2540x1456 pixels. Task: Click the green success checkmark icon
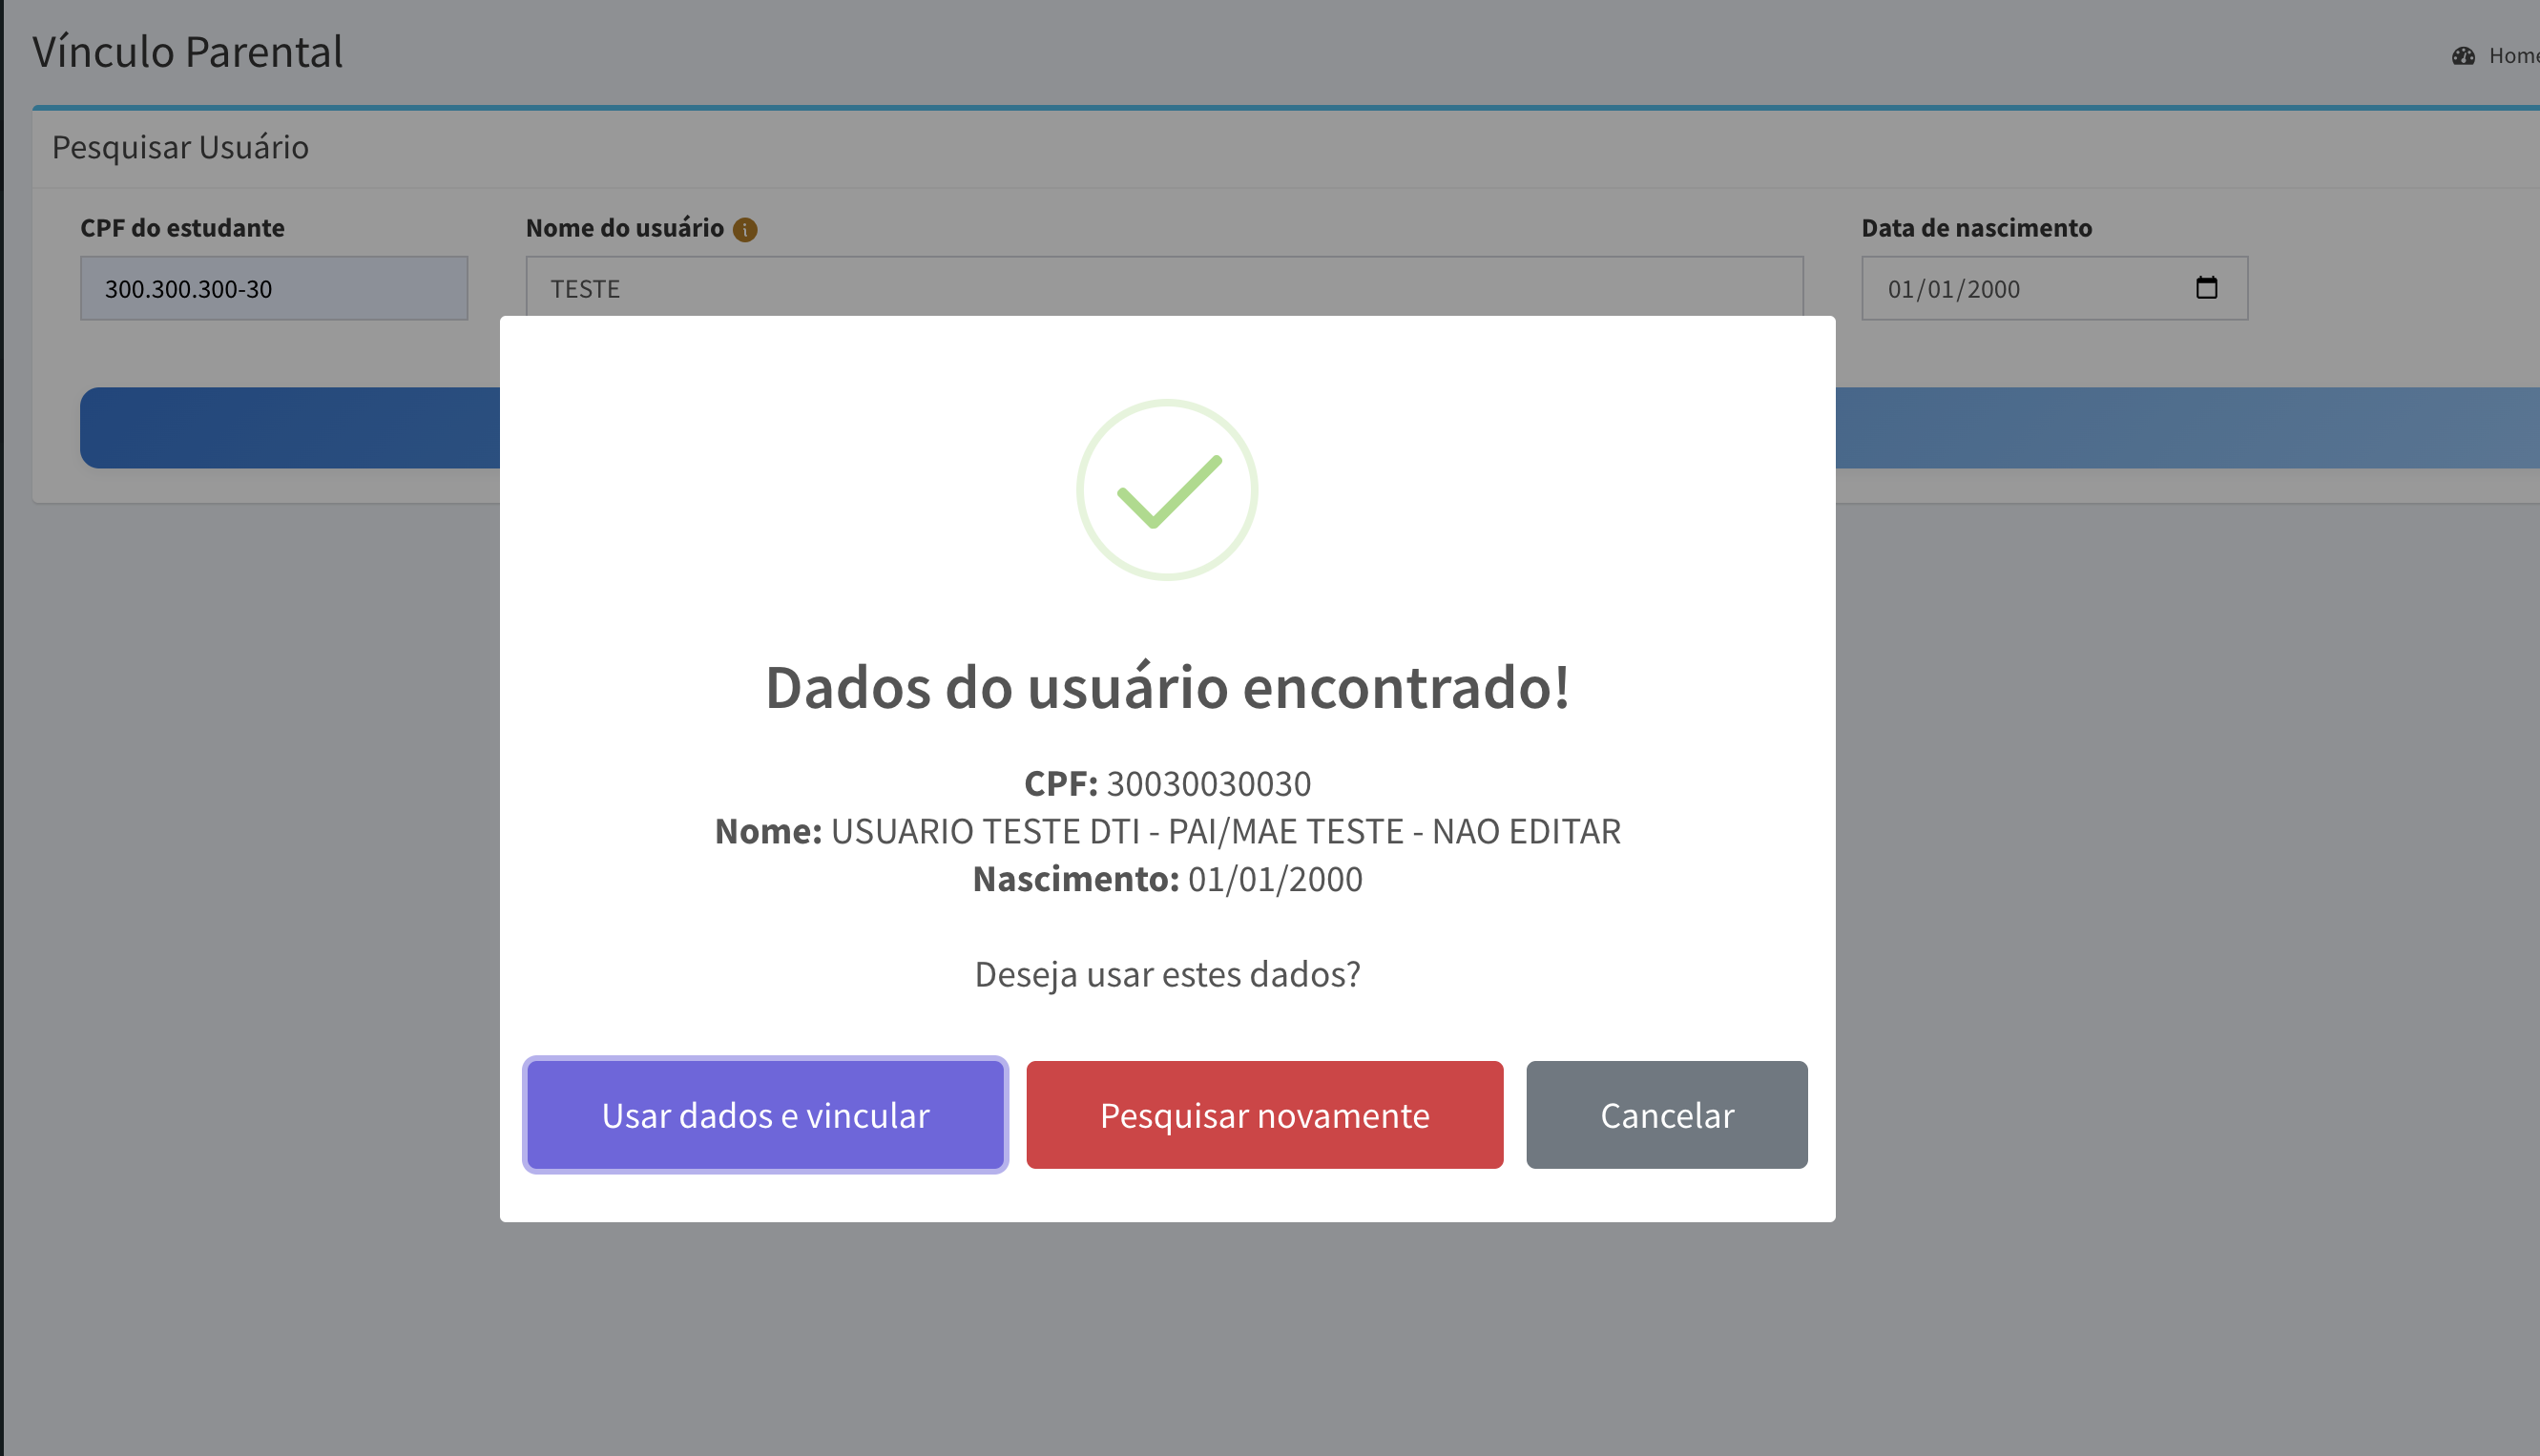pos(1167,490)
